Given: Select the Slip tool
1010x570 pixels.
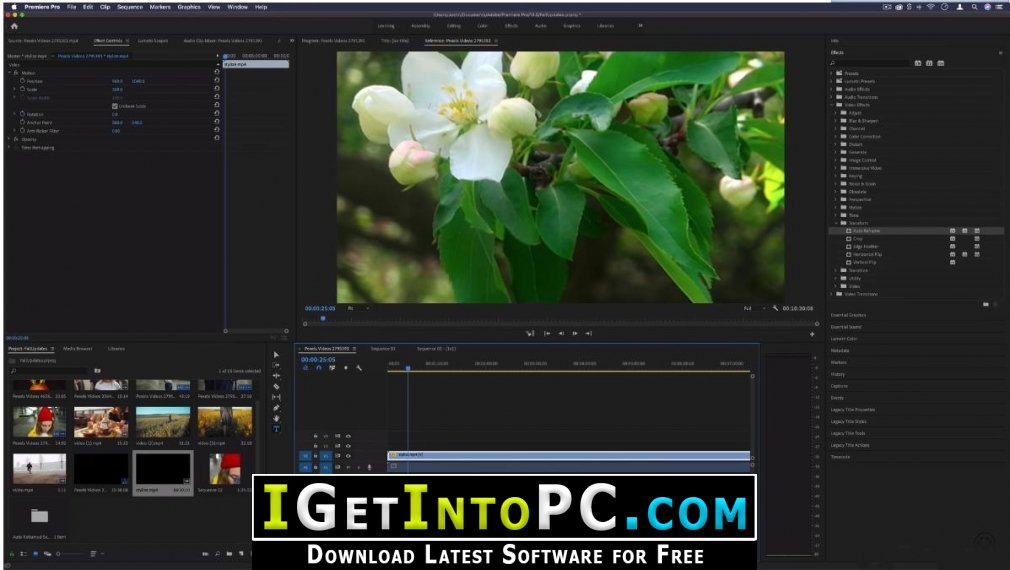Looking at the screenshot, I should [x=276, y=397].
